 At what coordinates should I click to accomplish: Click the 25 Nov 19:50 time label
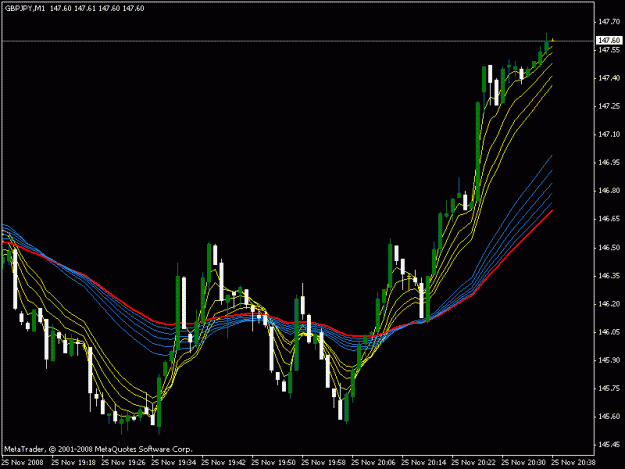pyautogui.click(x=273, y=463)
